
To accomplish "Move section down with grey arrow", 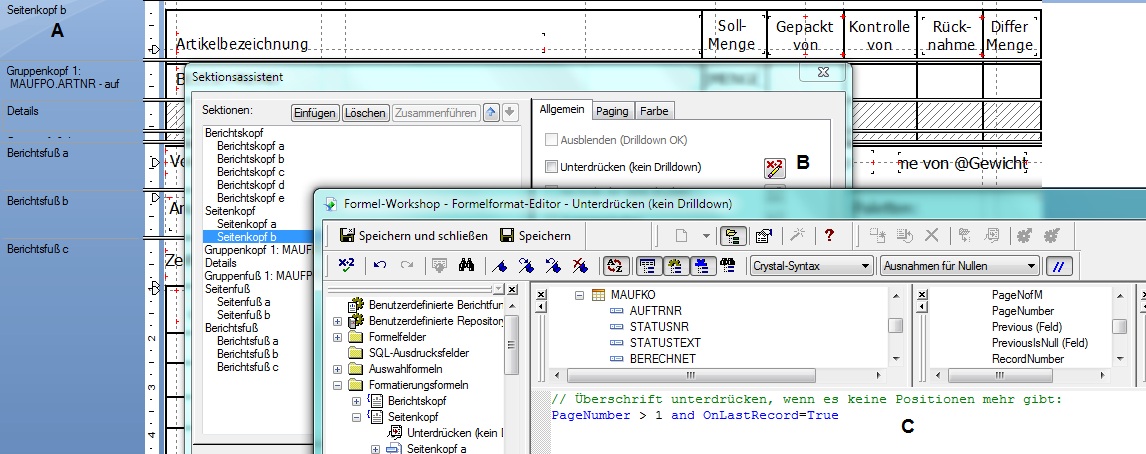I will point(510,113).
